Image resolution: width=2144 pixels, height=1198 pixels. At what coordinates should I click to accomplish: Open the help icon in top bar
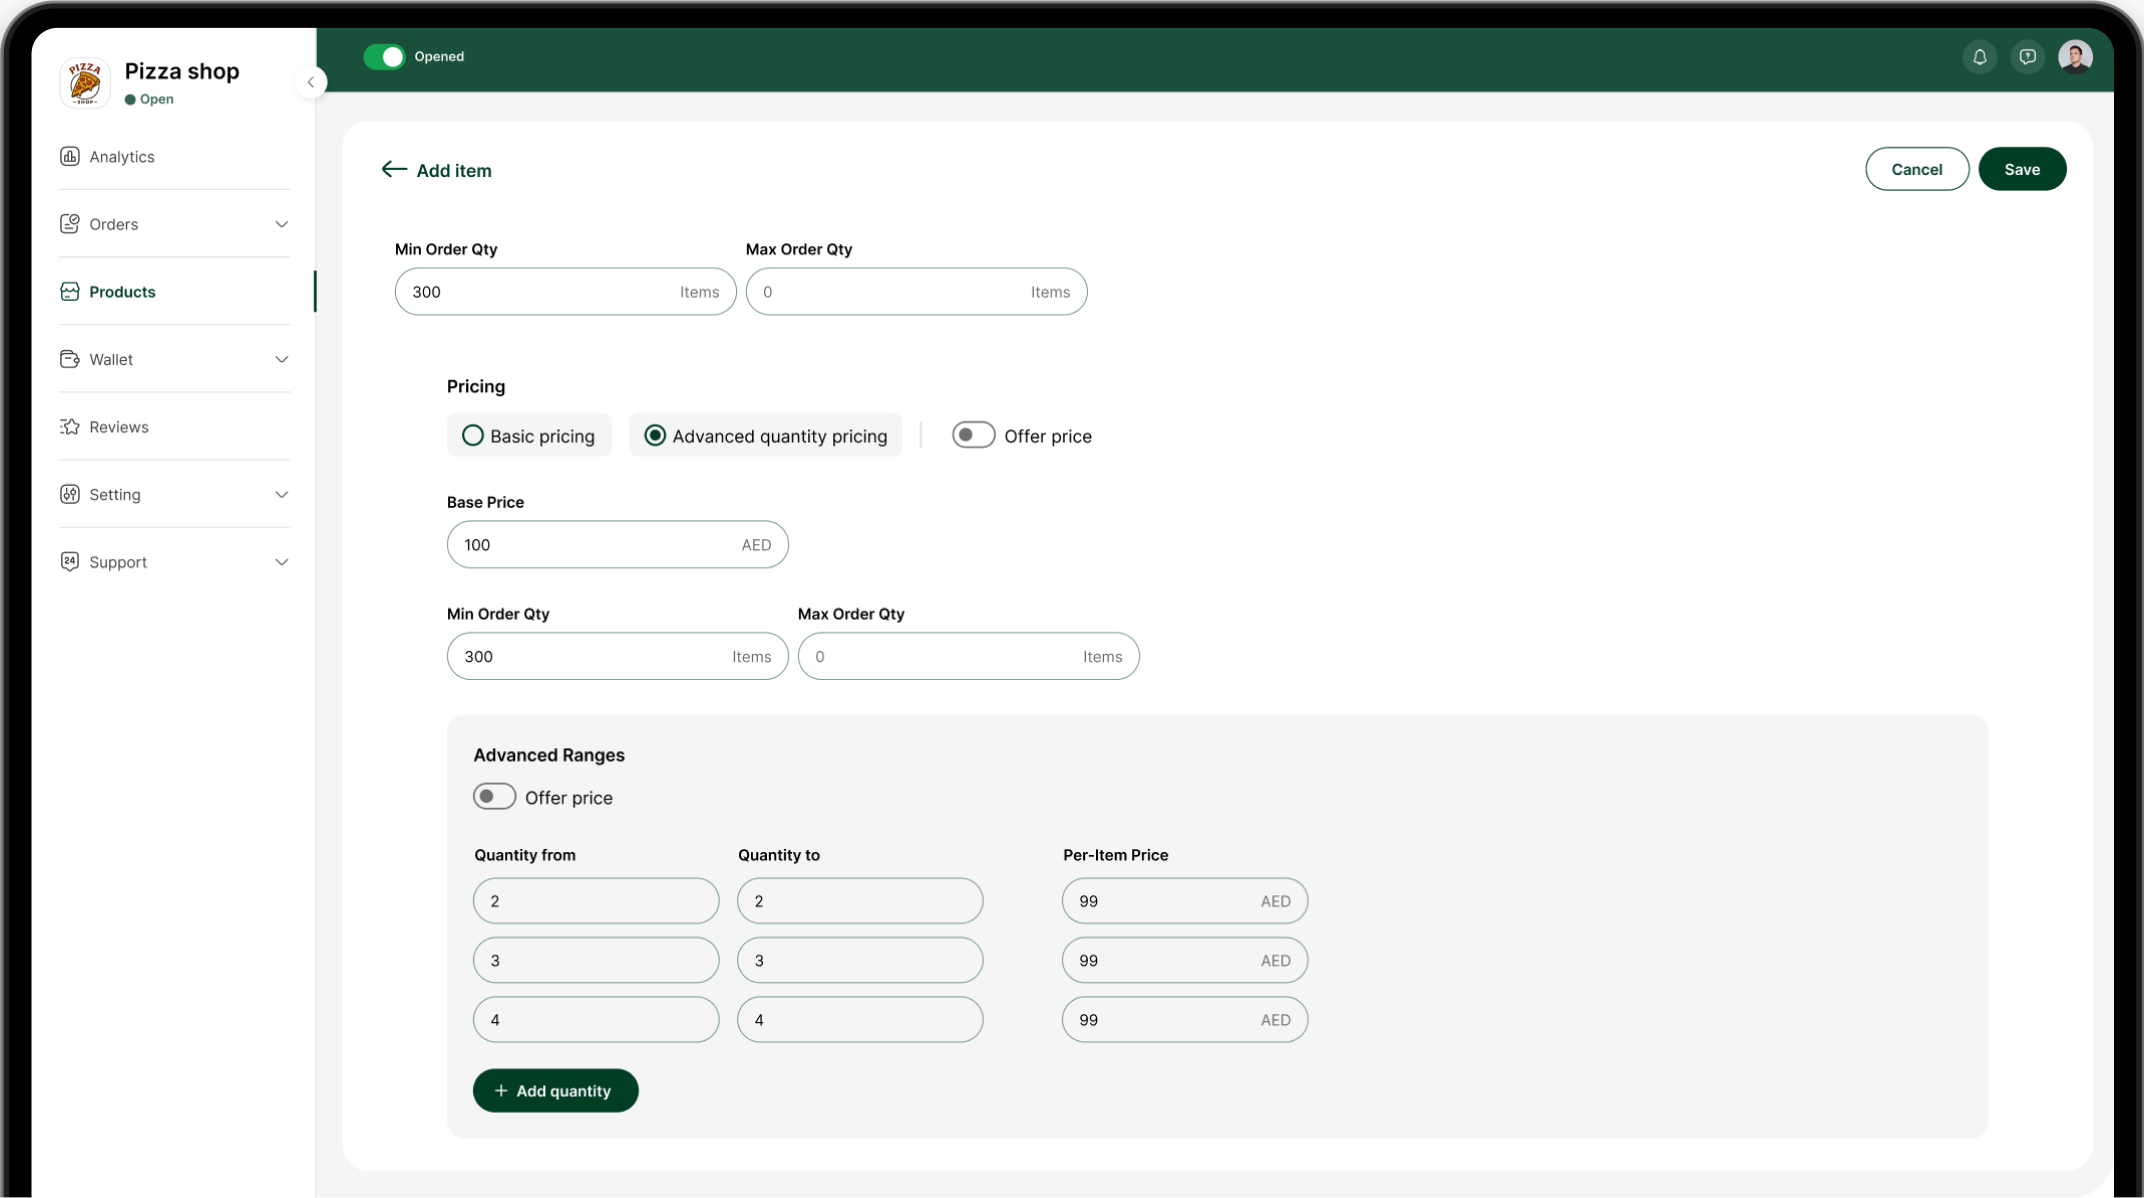pos(2027,56)
